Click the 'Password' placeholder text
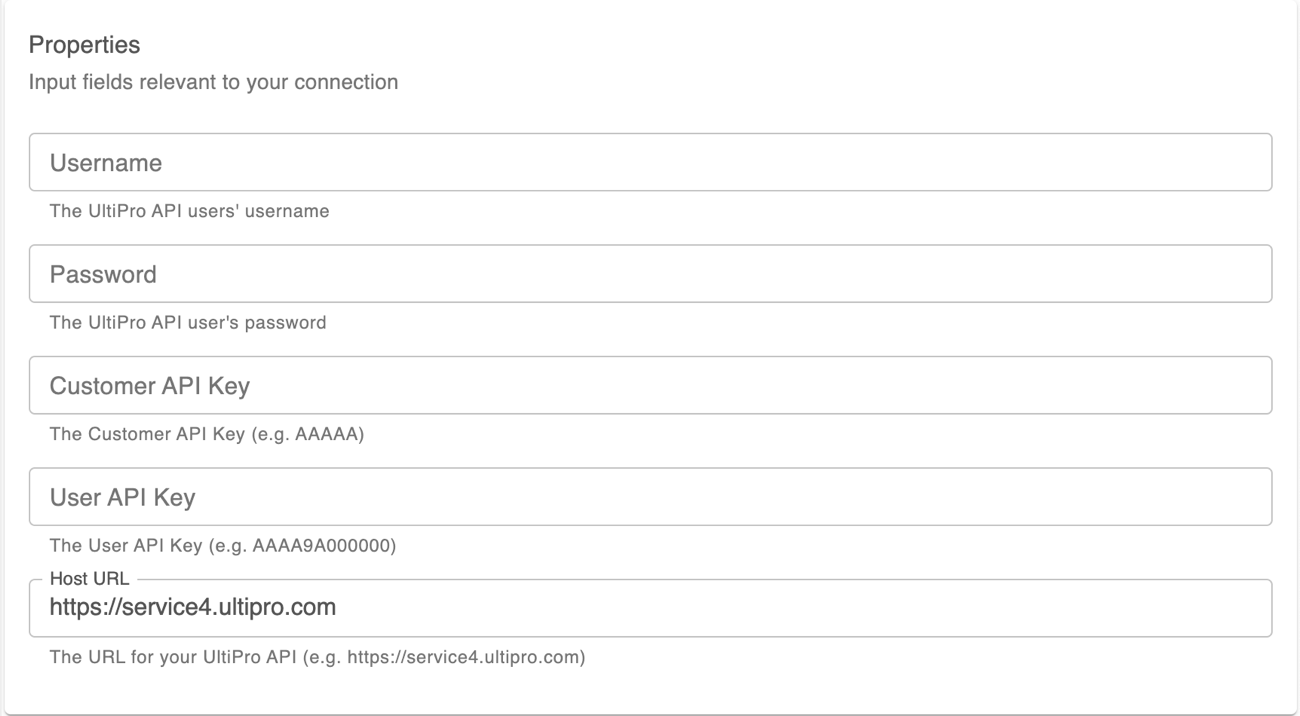The width and height of the screenshot is (1300, 716). 103,275
